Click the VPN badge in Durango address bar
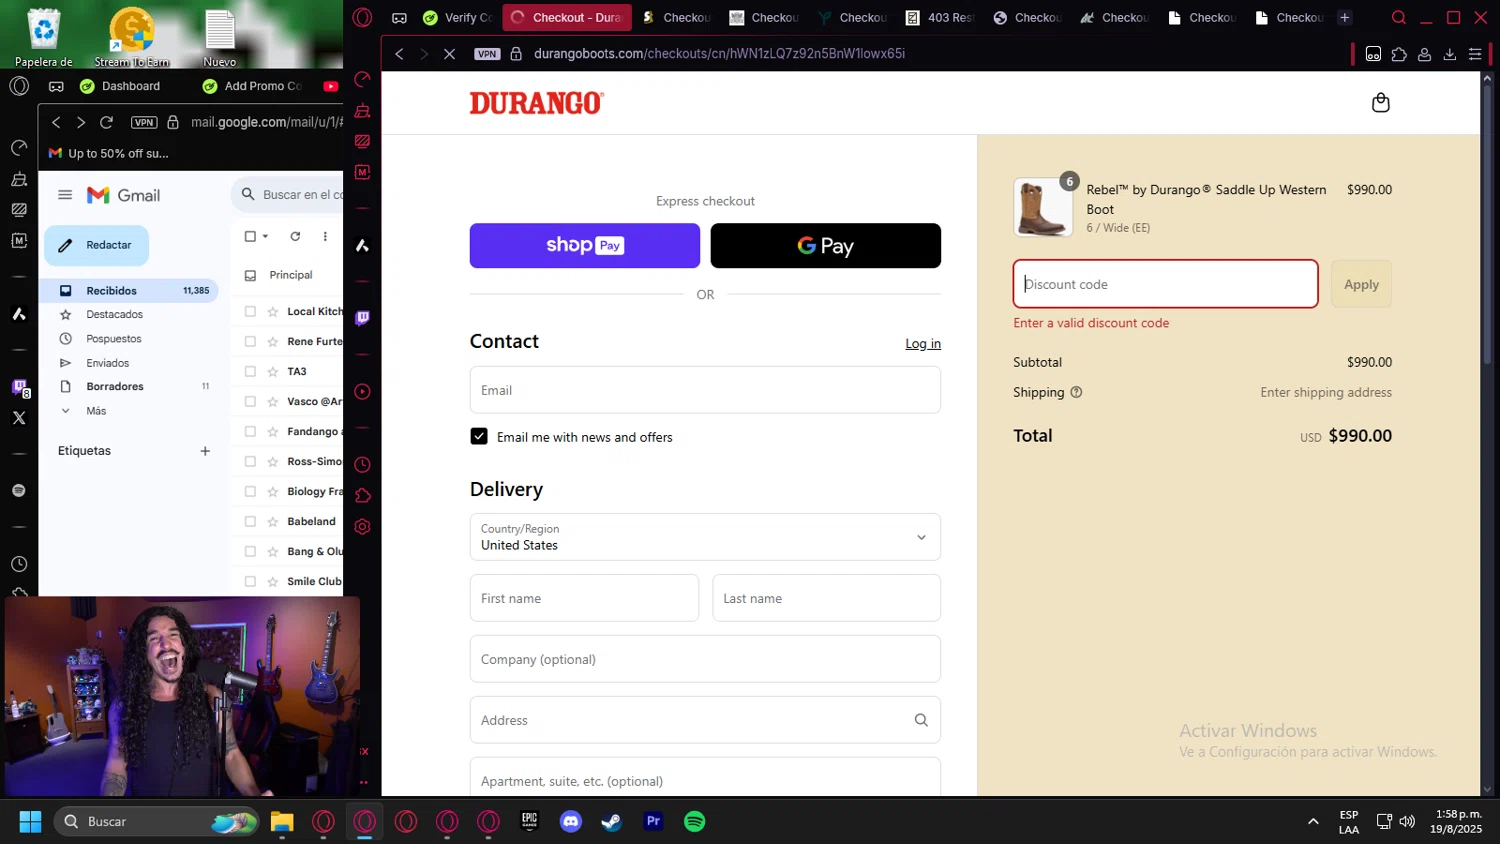Screen dimensions: 1500x844 point(487,54)
